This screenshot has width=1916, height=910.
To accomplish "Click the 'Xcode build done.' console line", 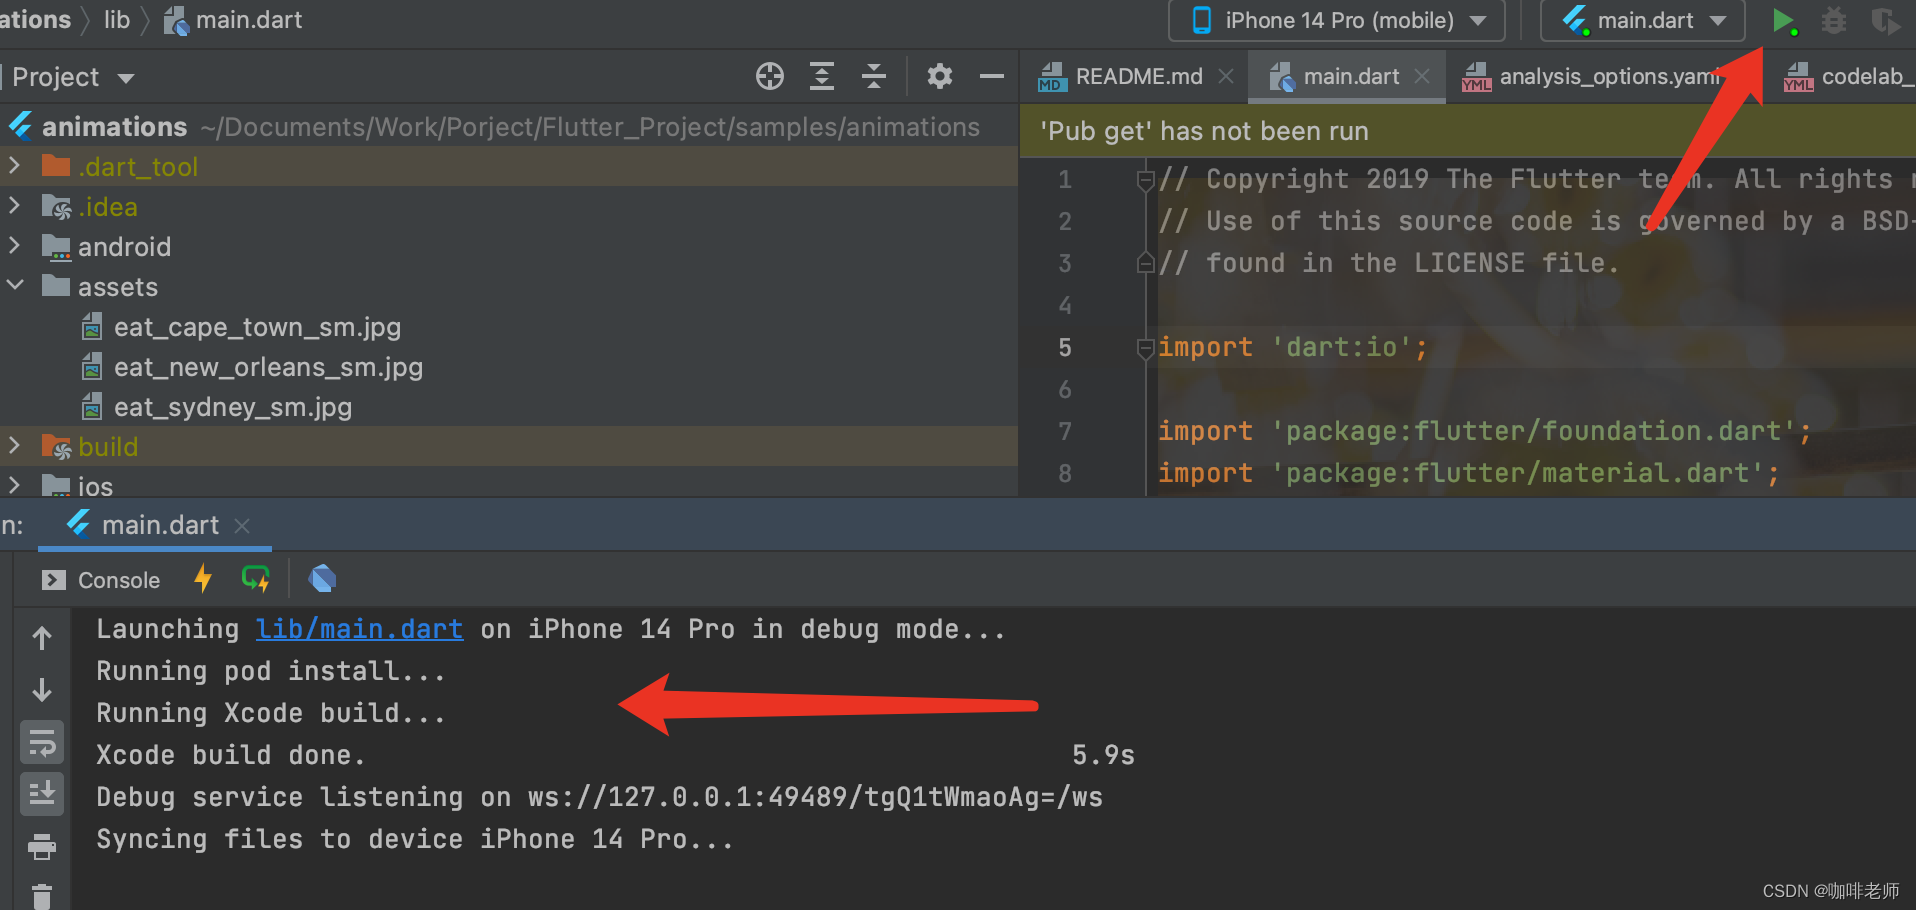I will (231, 755).
